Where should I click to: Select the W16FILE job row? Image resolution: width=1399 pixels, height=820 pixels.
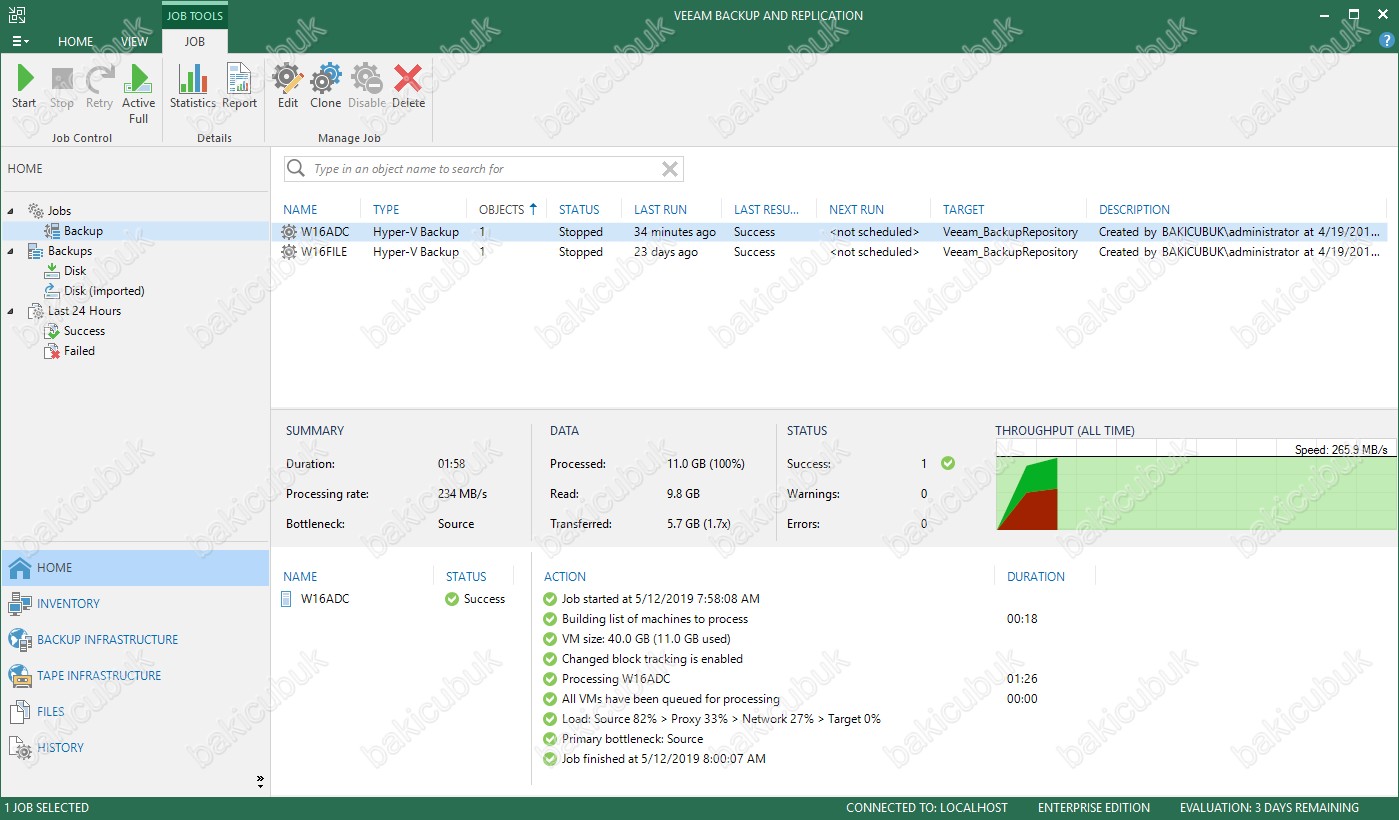pos(828,252)
